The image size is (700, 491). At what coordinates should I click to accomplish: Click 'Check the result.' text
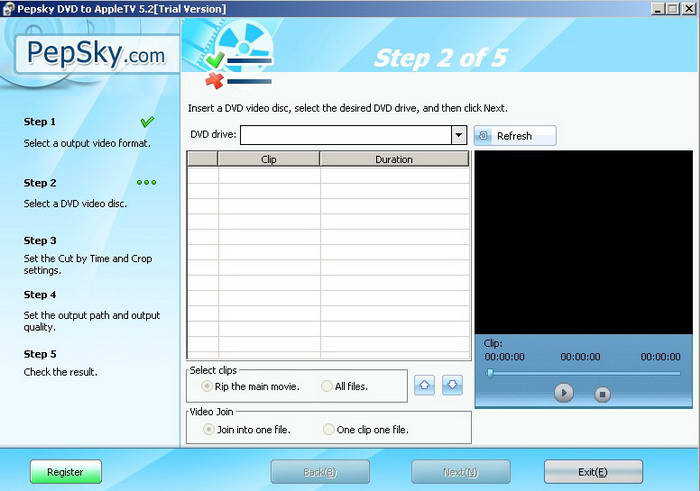61,372
